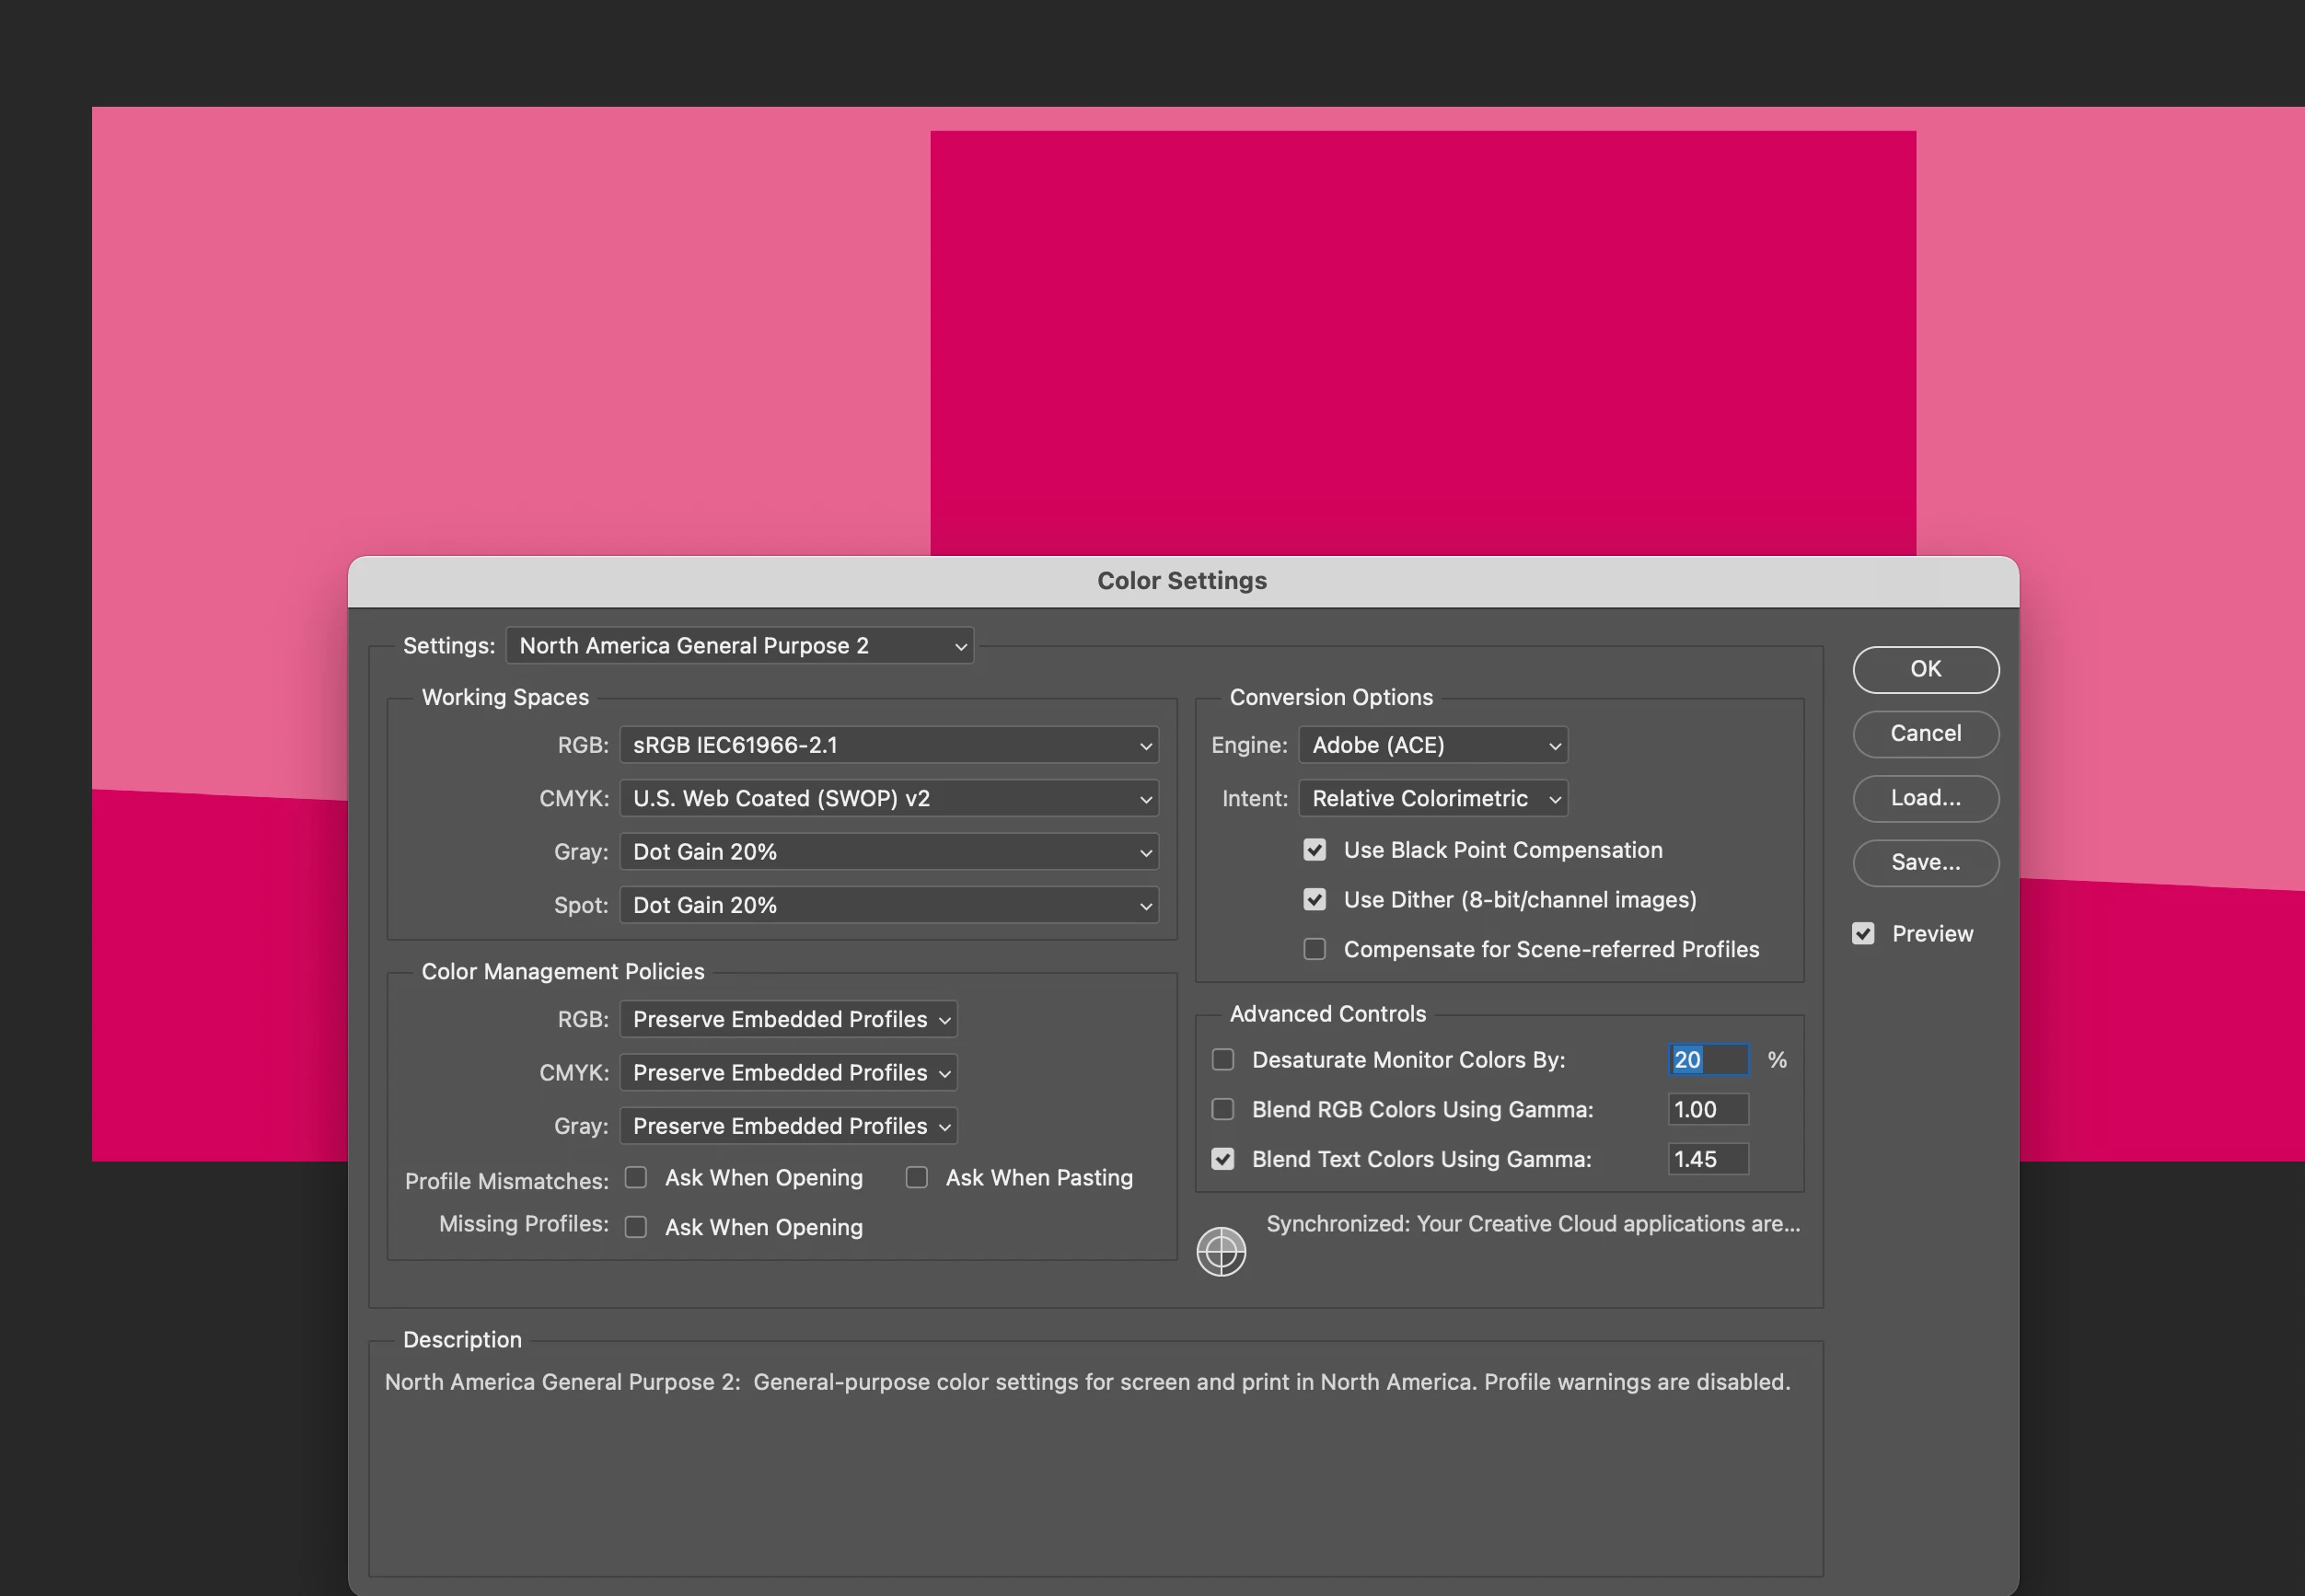Open the Settings preset dropdown
The width and height of the screenshot is (2305, 1596).
pos(740,646)
